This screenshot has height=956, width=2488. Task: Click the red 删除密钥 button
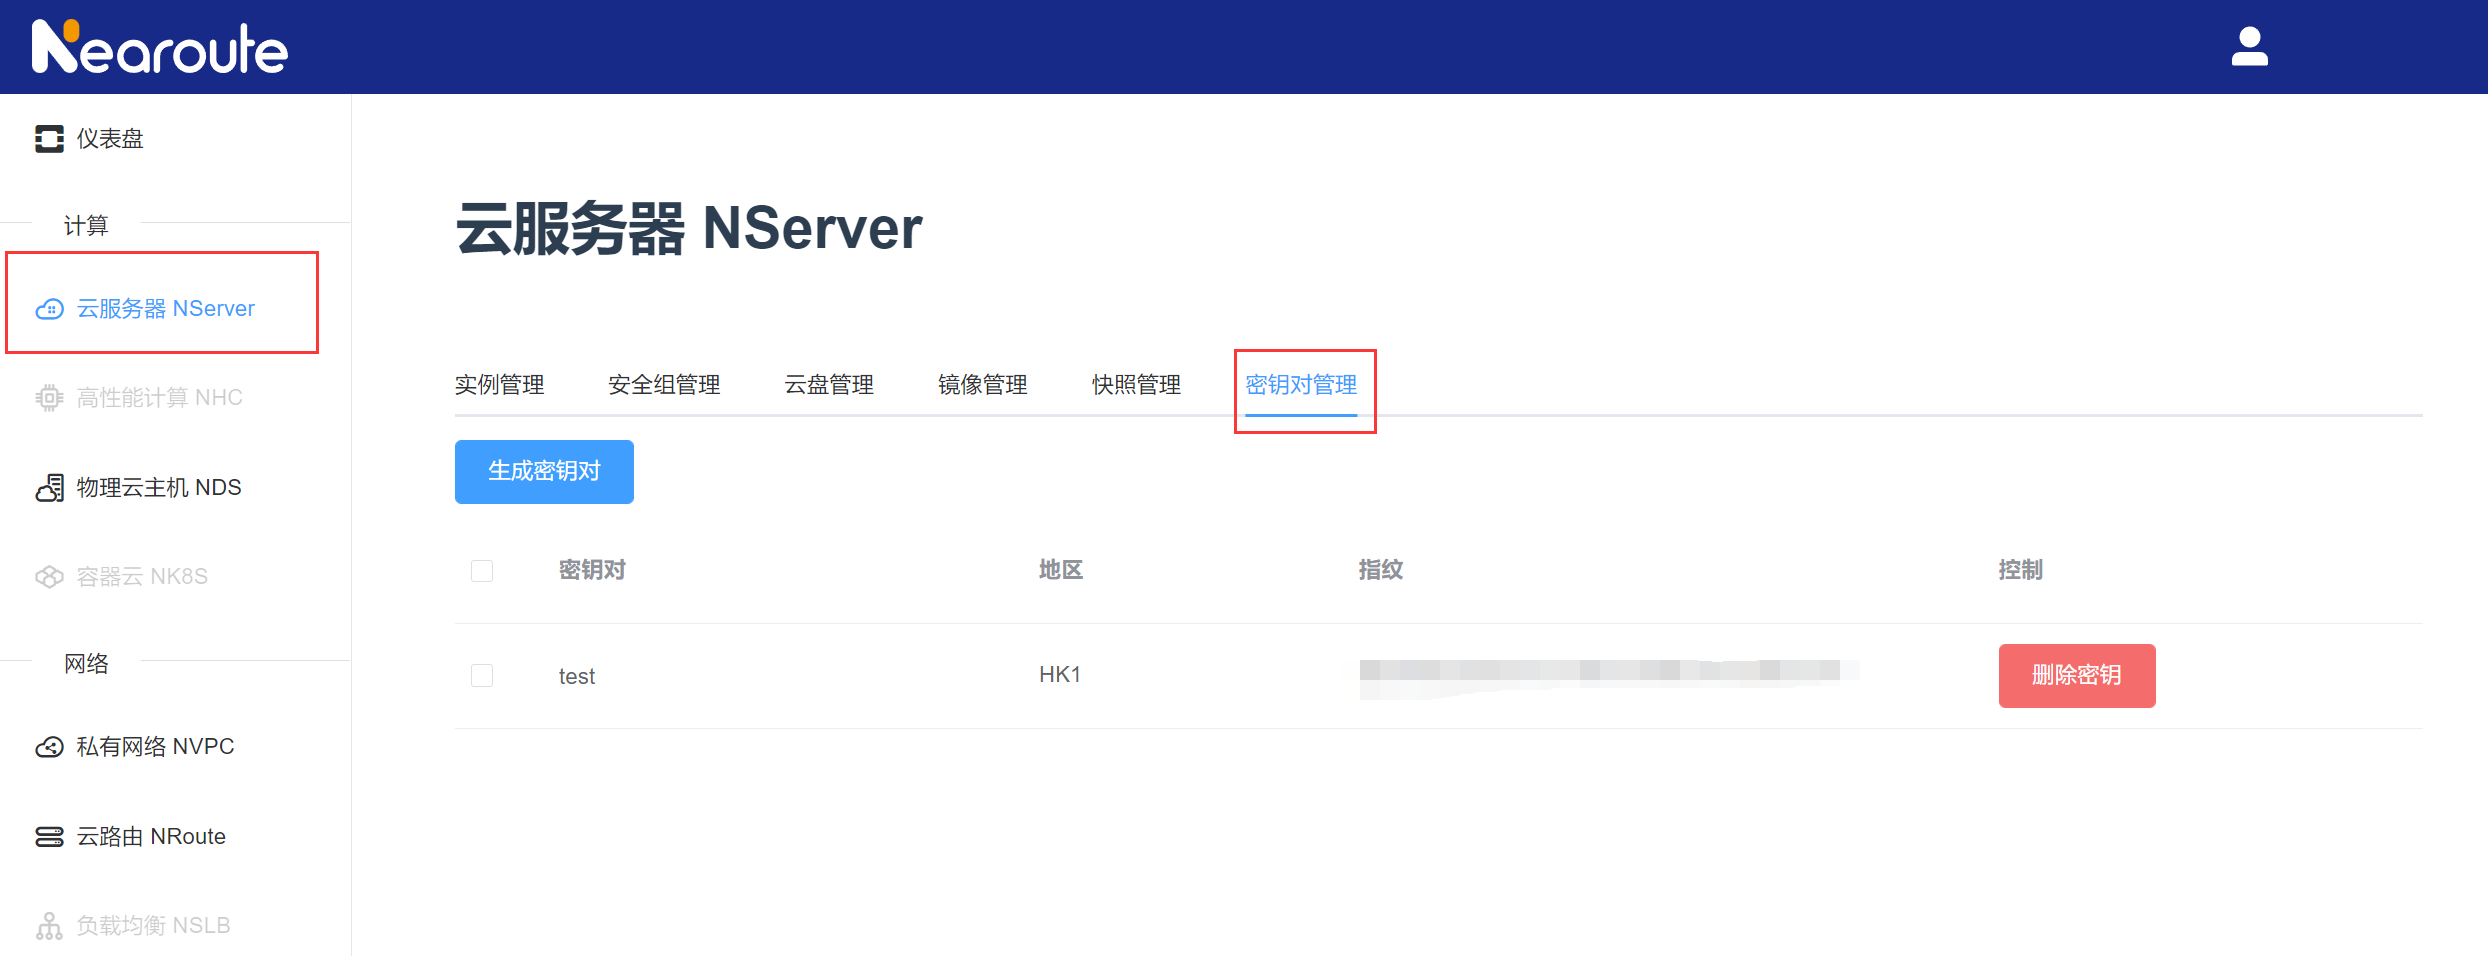click(x=2076, y=676)
